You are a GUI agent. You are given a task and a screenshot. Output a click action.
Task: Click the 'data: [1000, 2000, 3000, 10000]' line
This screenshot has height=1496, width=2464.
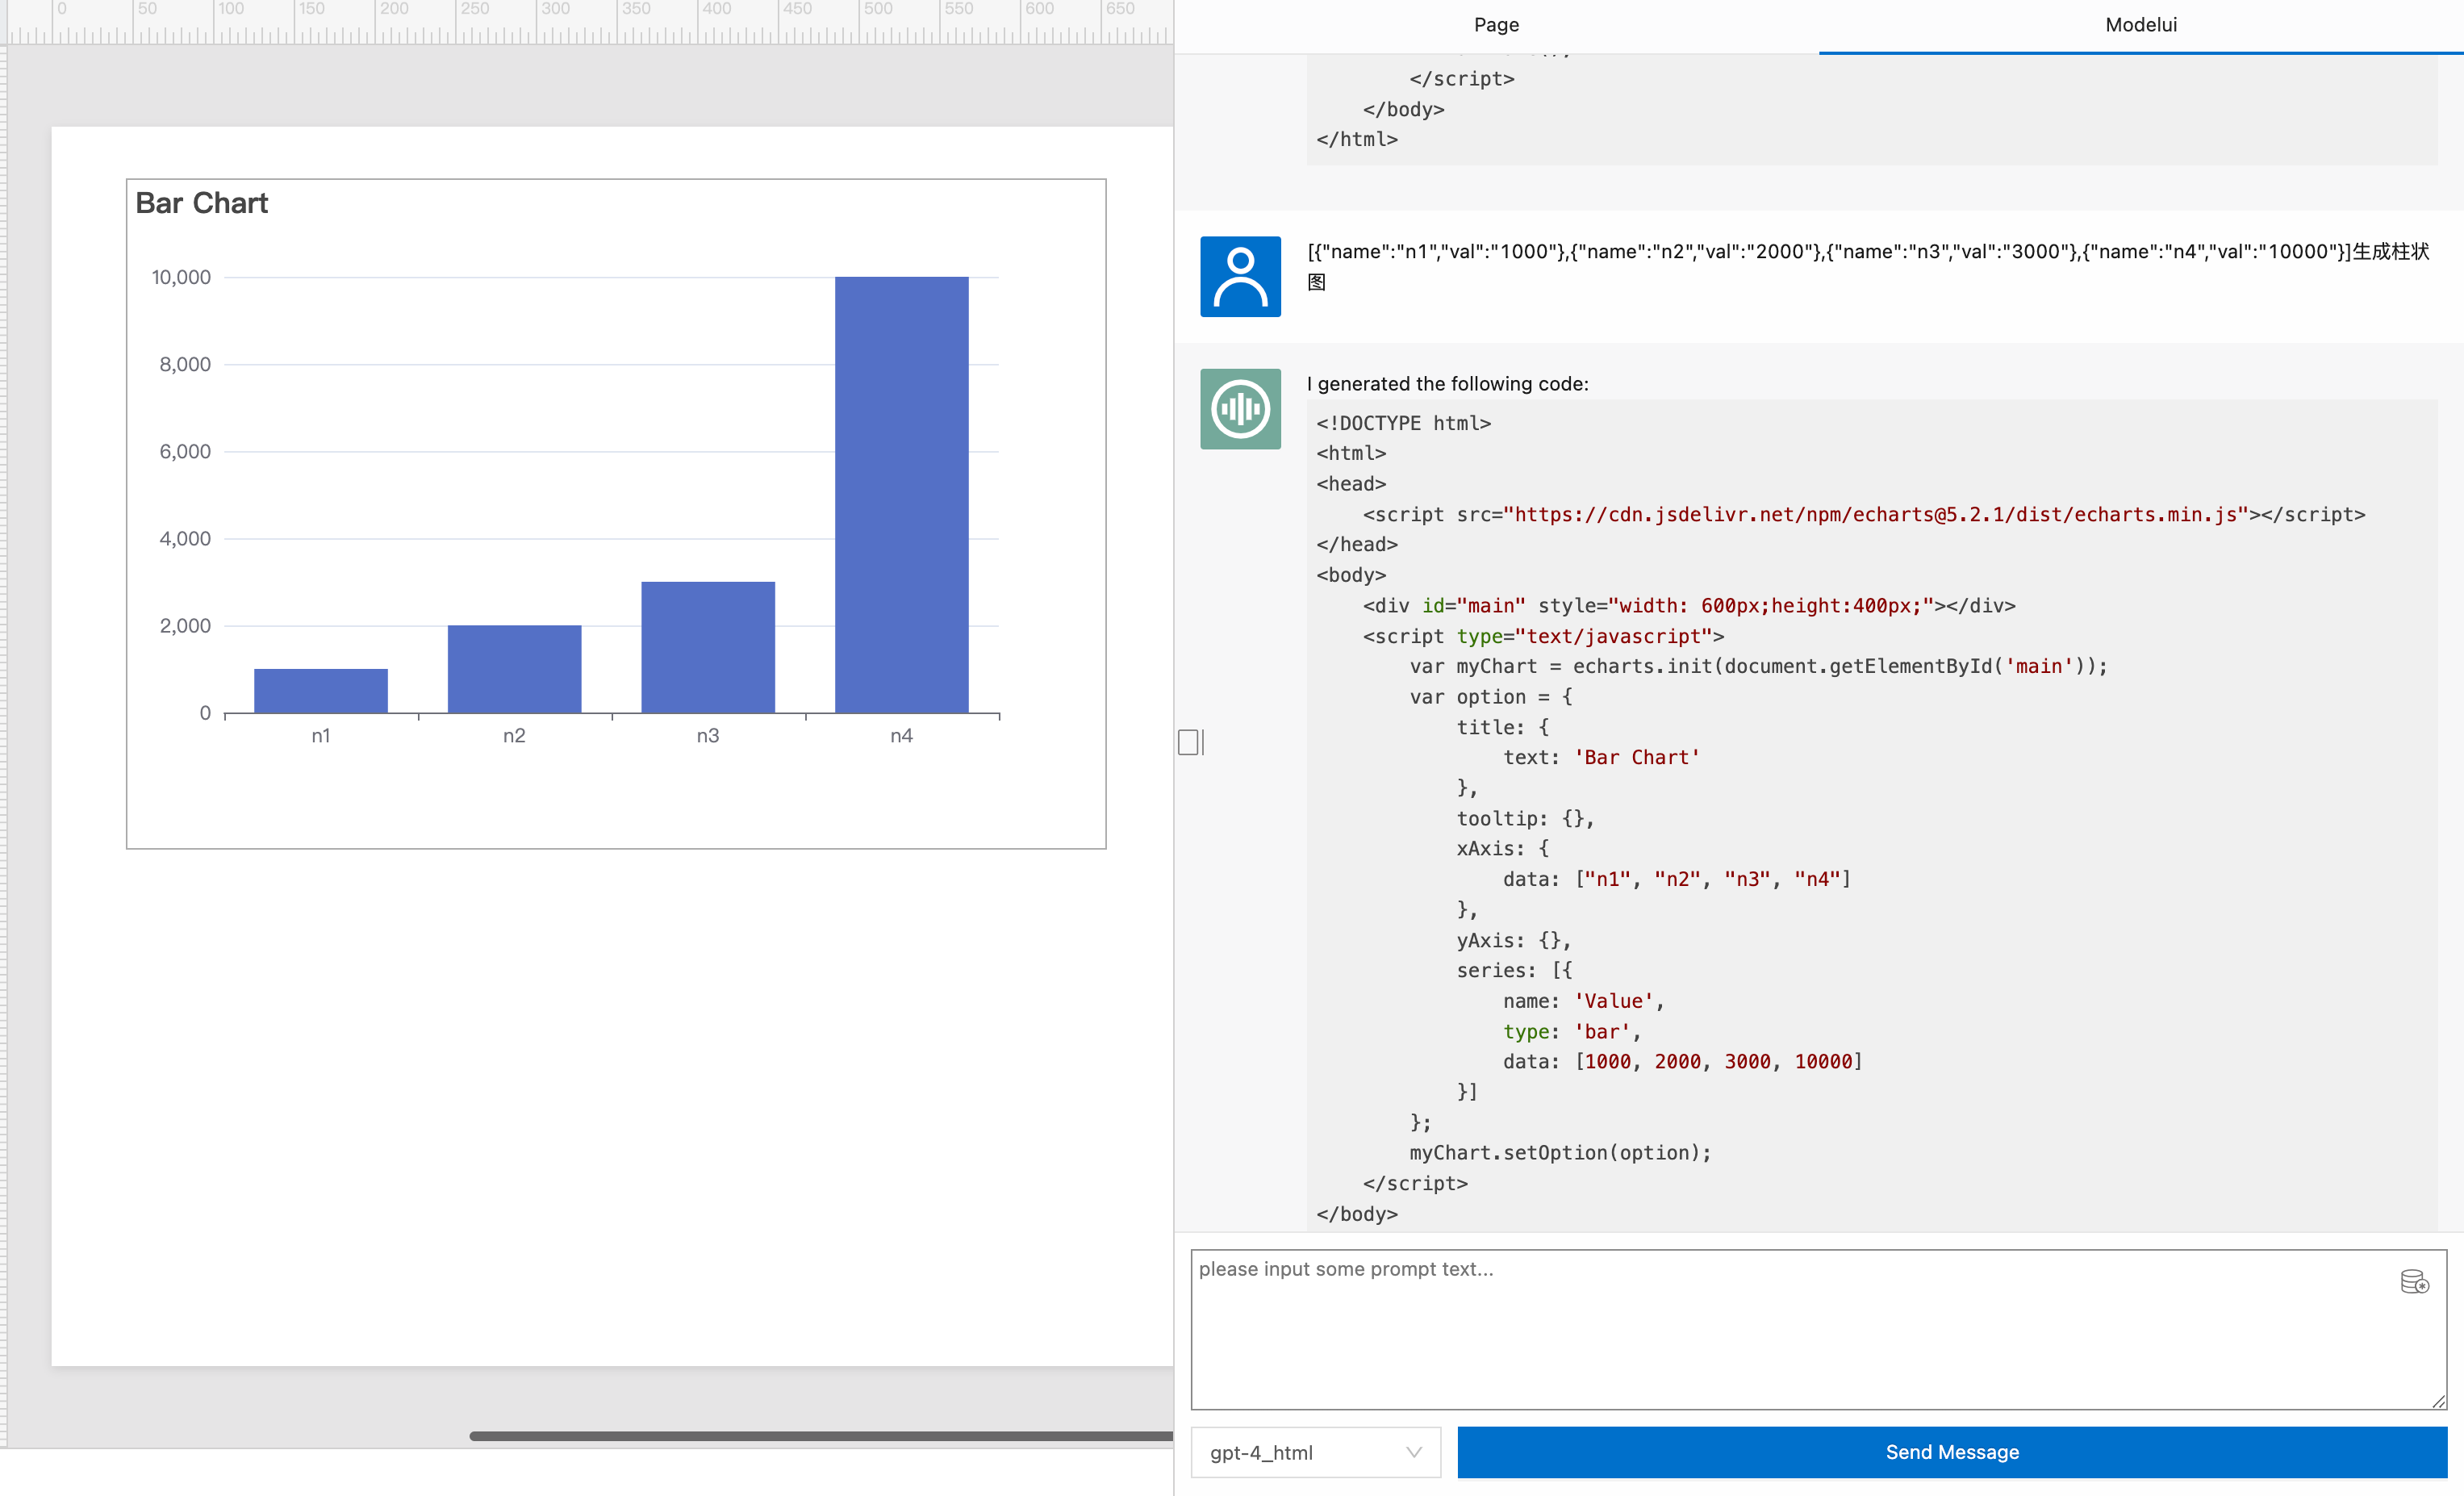(1682, 1061)
